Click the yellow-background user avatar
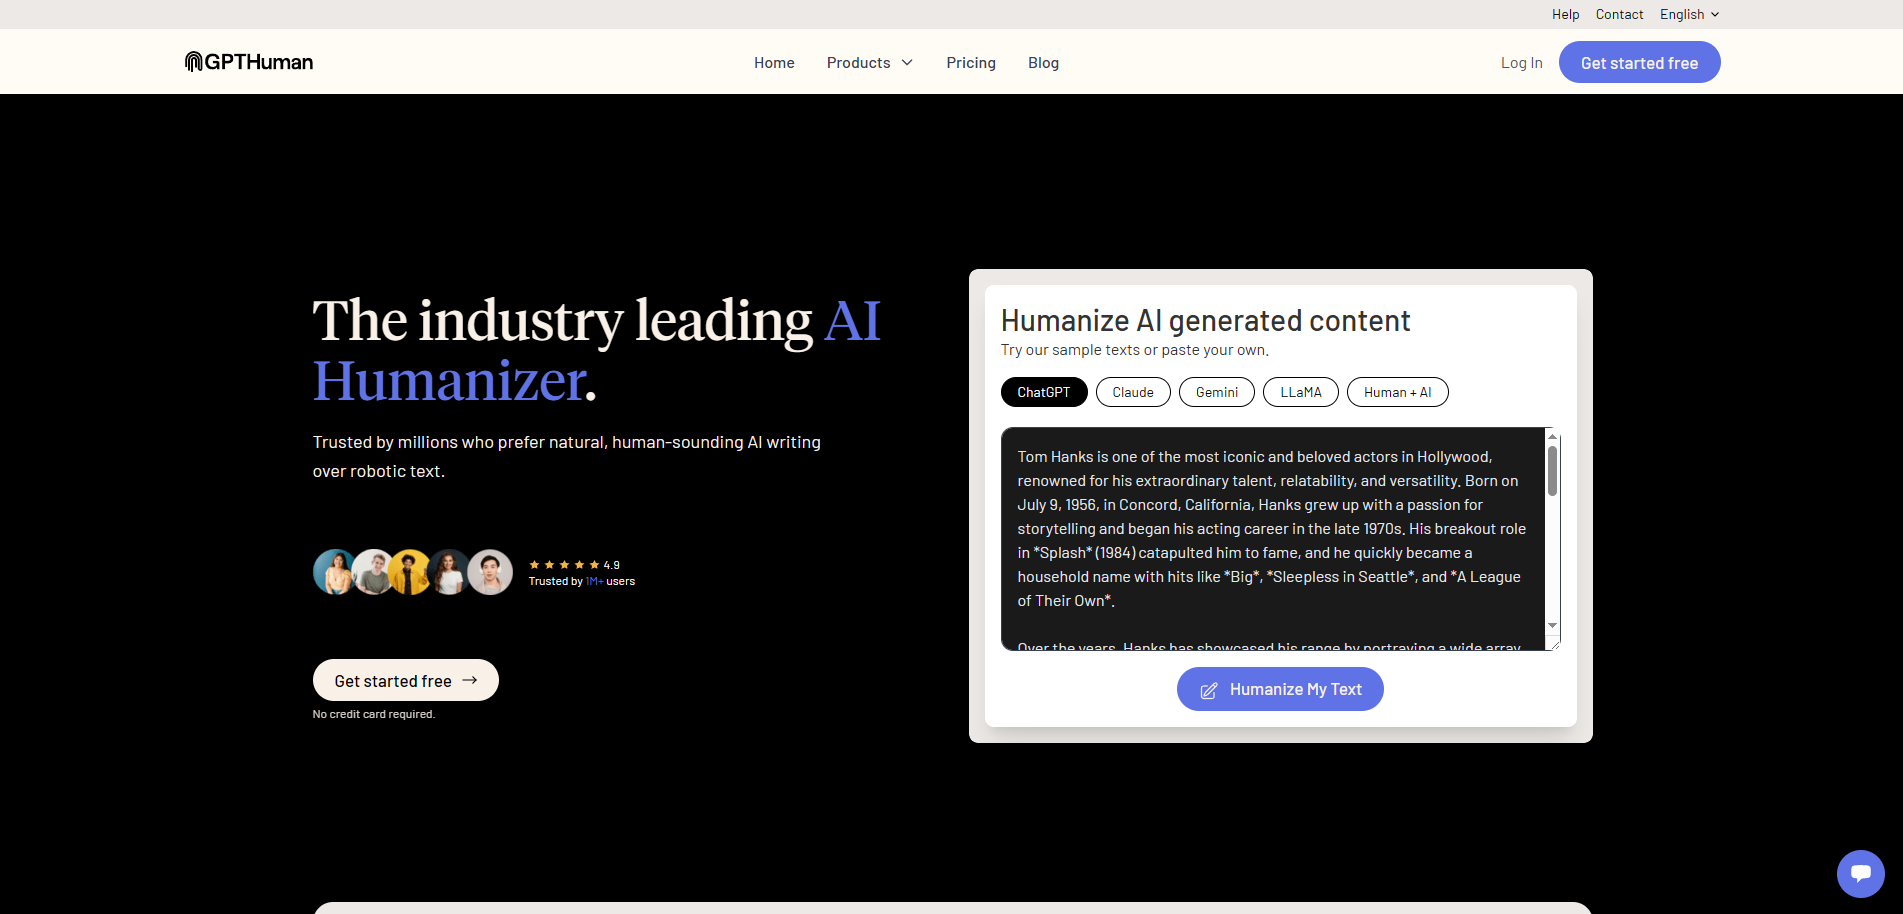Screen dimensions: 1903x914 click(411, 572)
